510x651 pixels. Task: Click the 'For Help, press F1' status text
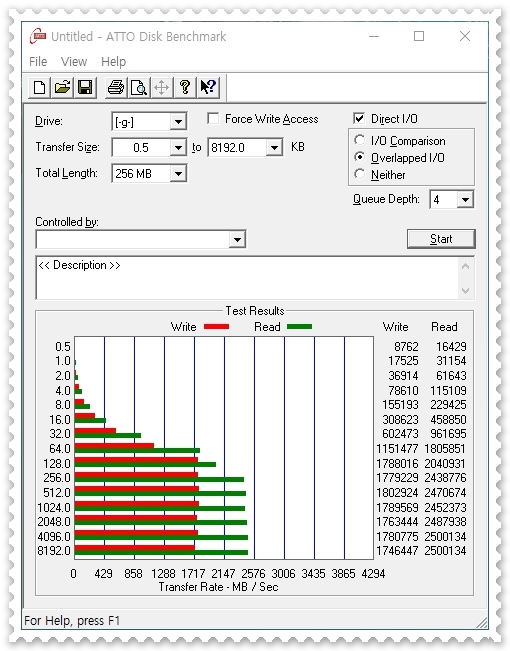(x=72, y=621)
